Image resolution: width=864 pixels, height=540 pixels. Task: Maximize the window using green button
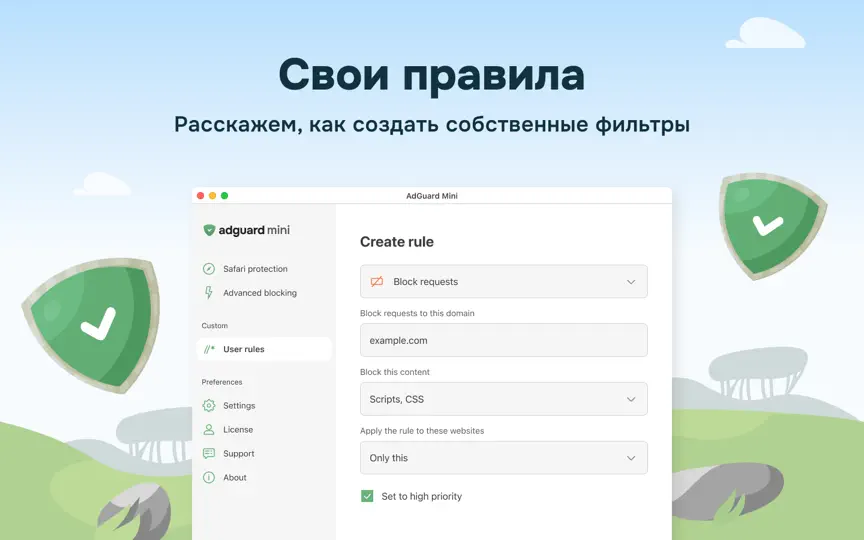pos(224,196)
